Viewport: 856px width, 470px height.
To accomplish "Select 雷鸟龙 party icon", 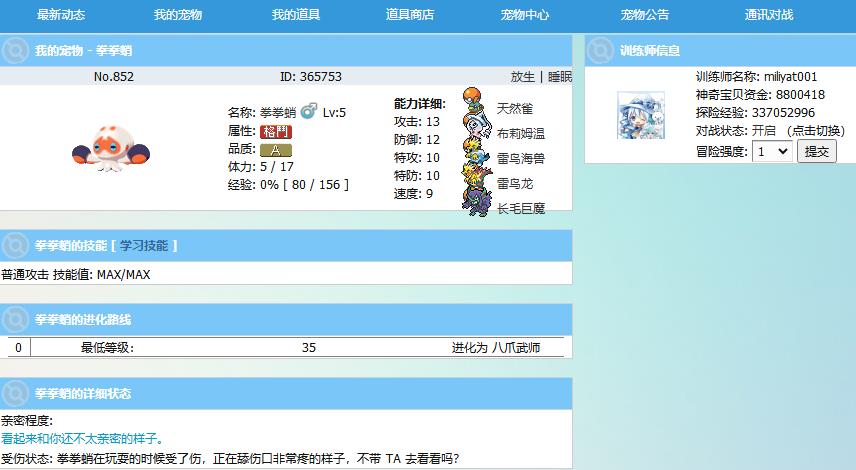I will tap(476, 176).
